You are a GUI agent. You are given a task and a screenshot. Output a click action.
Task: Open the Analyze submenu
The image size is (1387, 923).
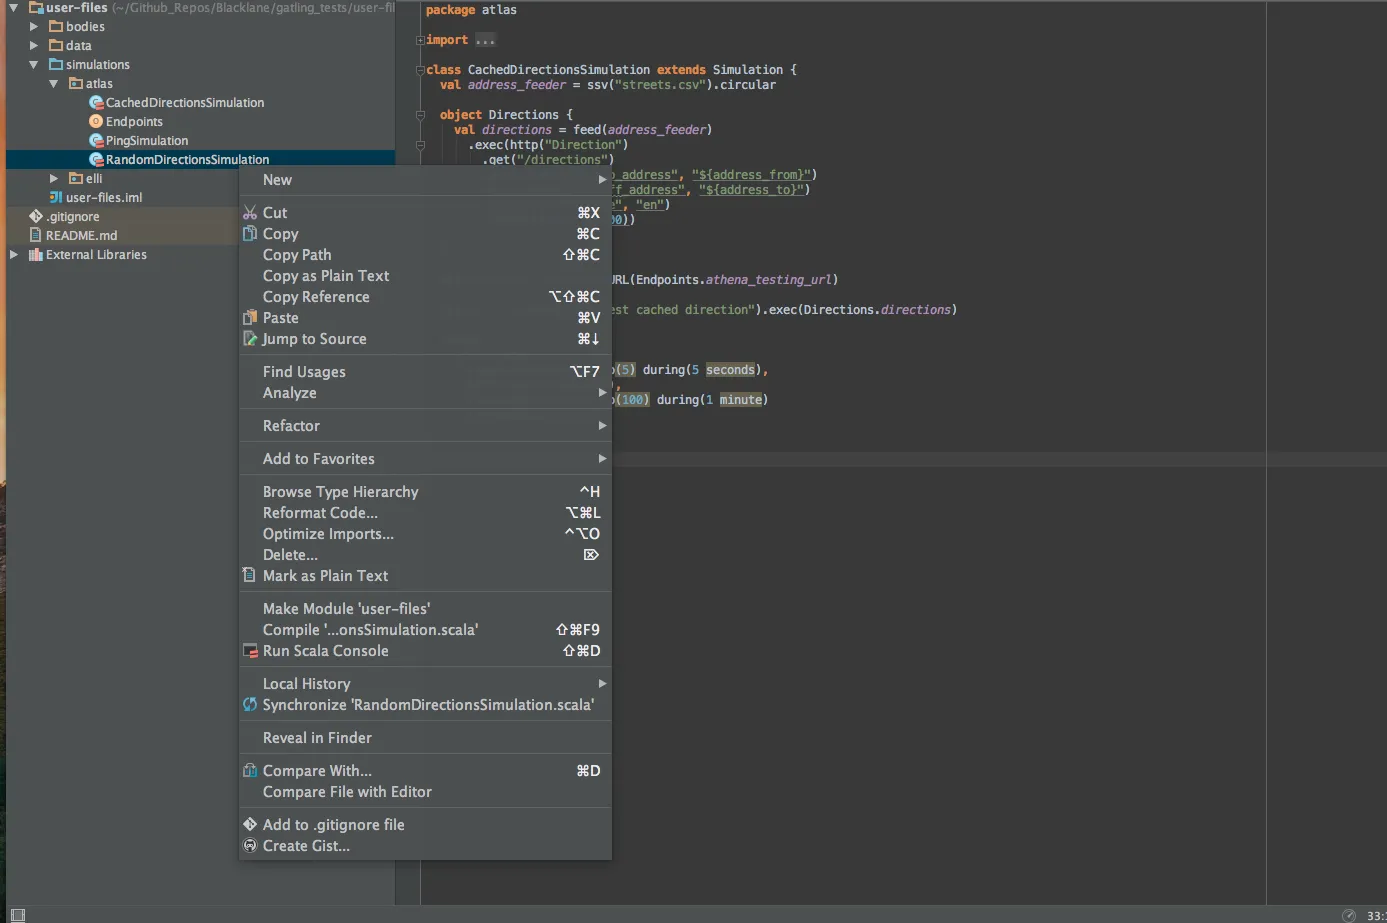tap(425, 393)
